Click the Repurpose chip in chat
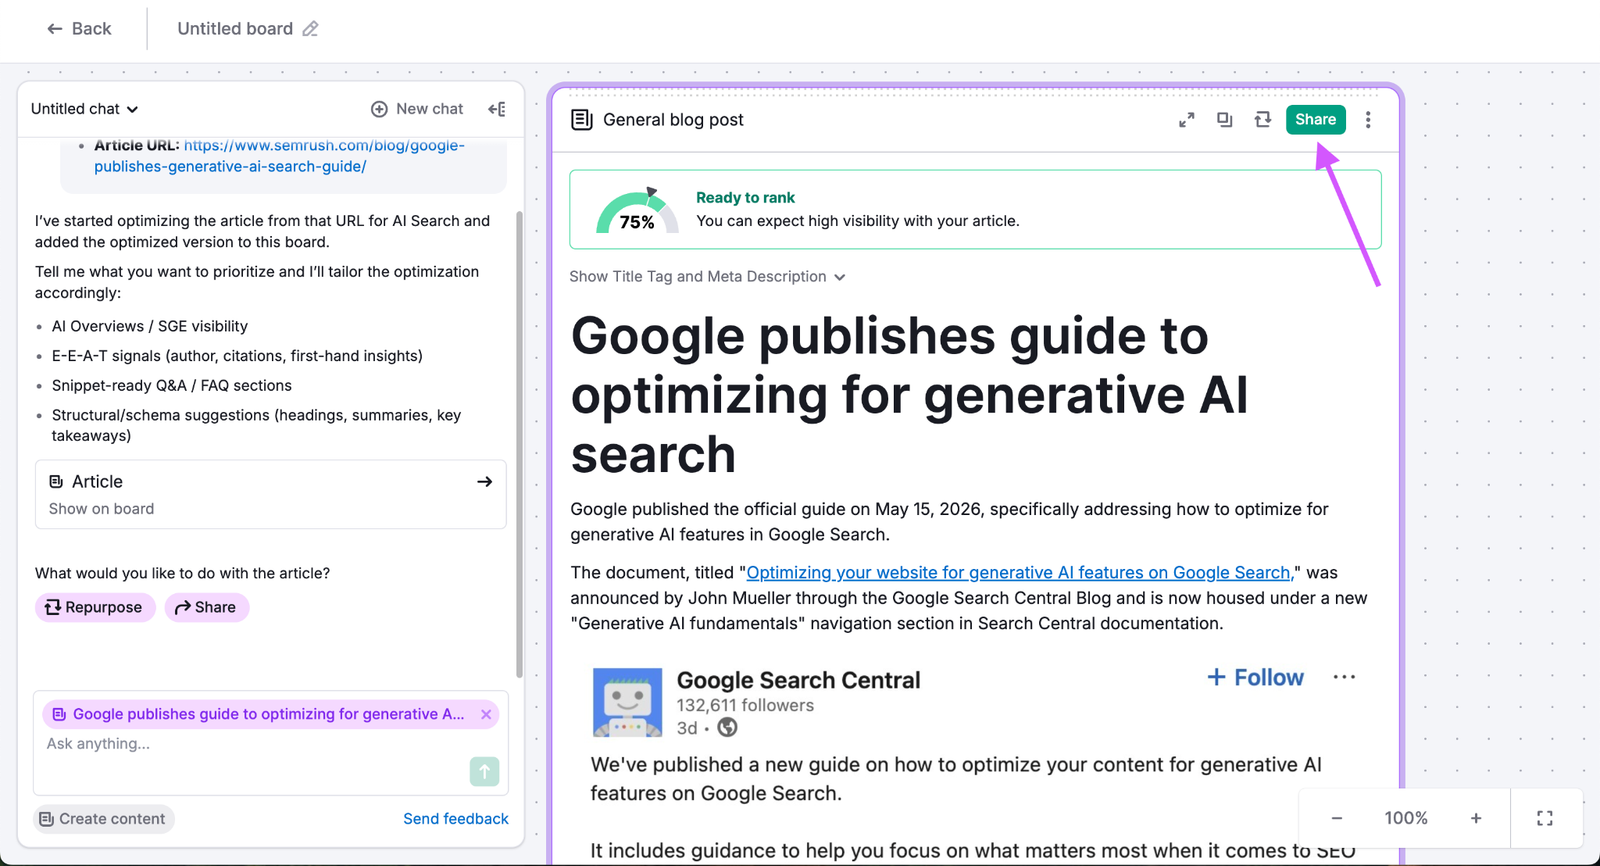This screenshot has width=1600, height=866. pos(95,607)
